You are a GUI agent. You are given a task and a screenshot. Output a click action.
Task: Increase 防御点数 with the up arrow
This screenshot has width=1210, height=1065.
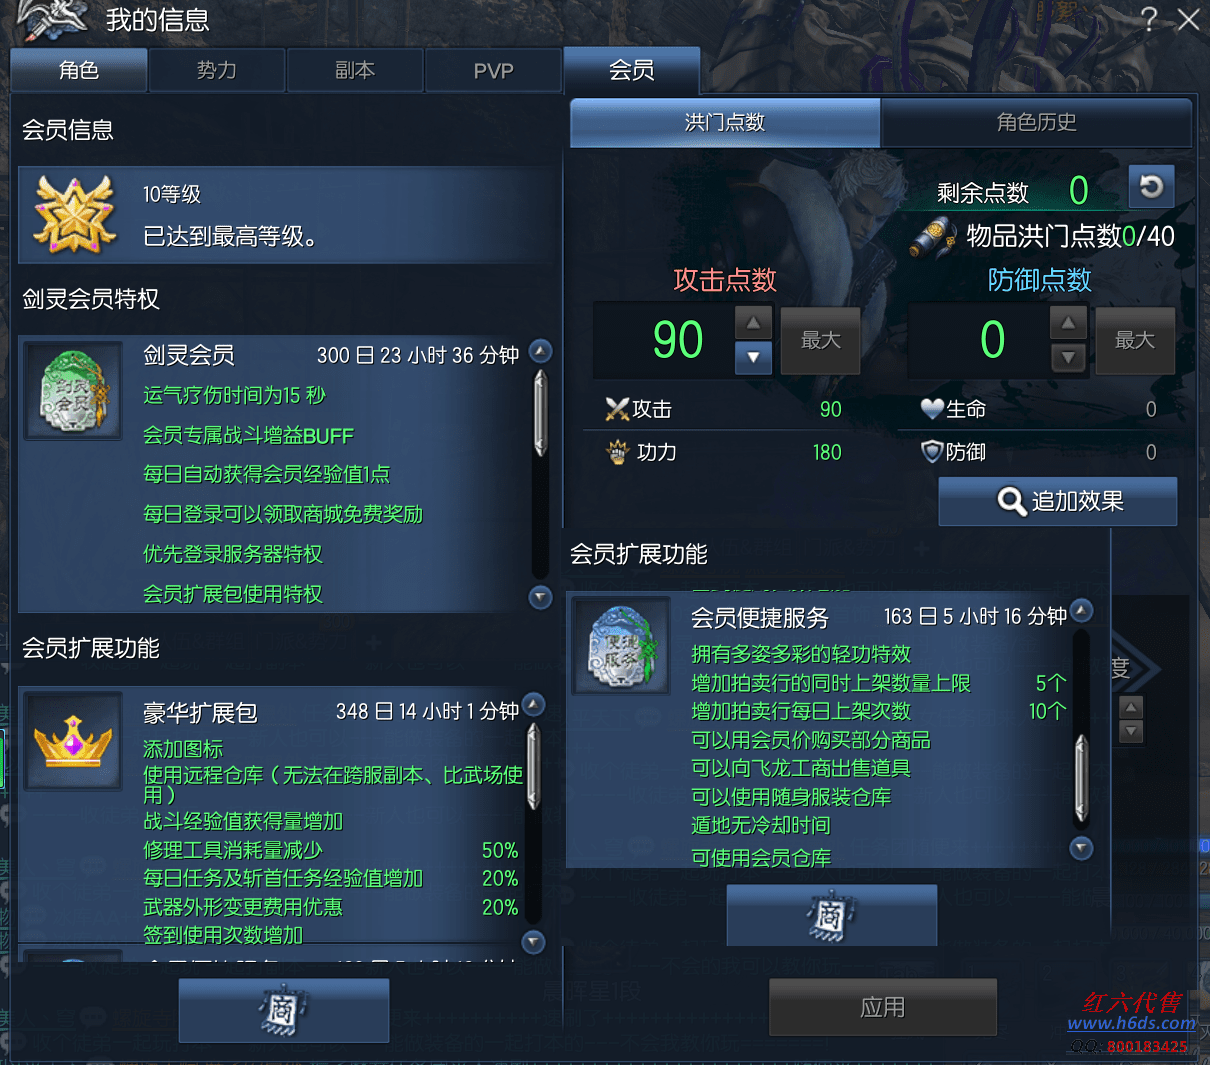pos(1068,323)
